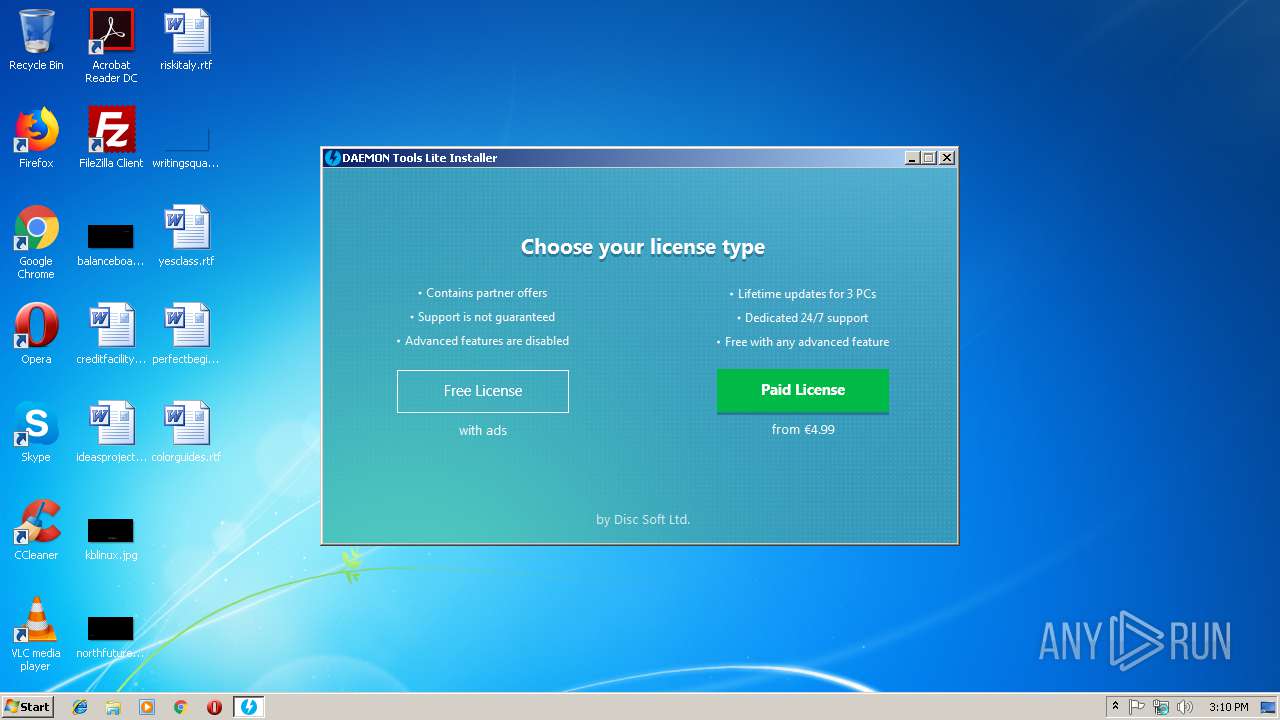1280x720 pixels.
Task: Launch the VLC media player shortcut
Action: [x=36, y=634]
